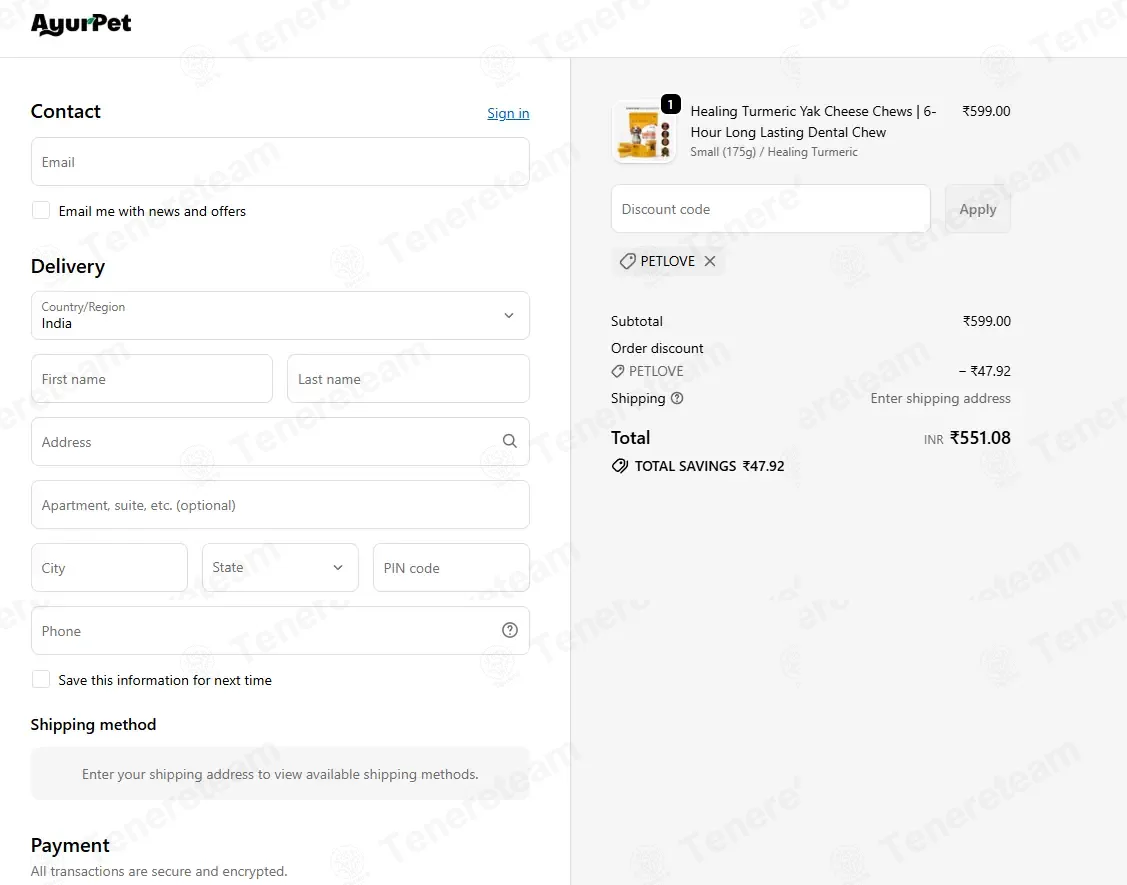Click the − ₹47.92 discount amount
The width and height of the screenshot is (1127, 885).
[x=984, y=371]
